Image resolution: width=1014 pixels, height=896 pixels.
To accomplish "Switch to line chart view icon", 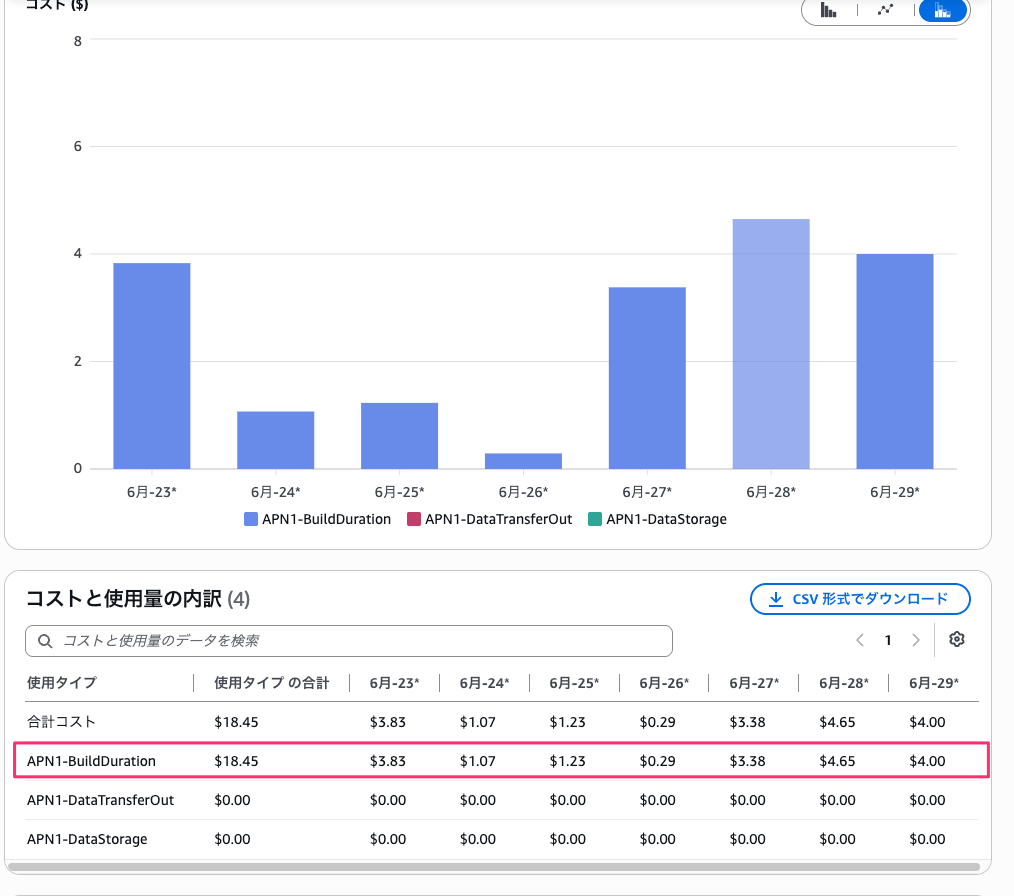I will point(885,10).
